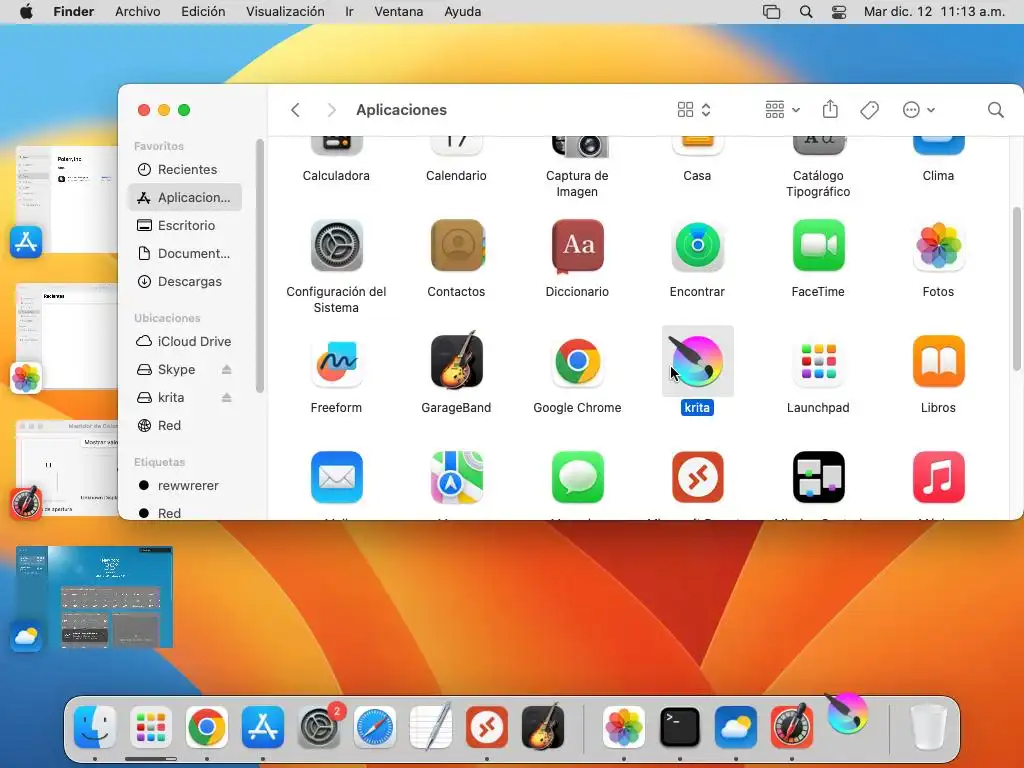This screenshot has width=1024, height=768.
Task: Select the Fotos app icon in Finder
Action: pos(938,246)
